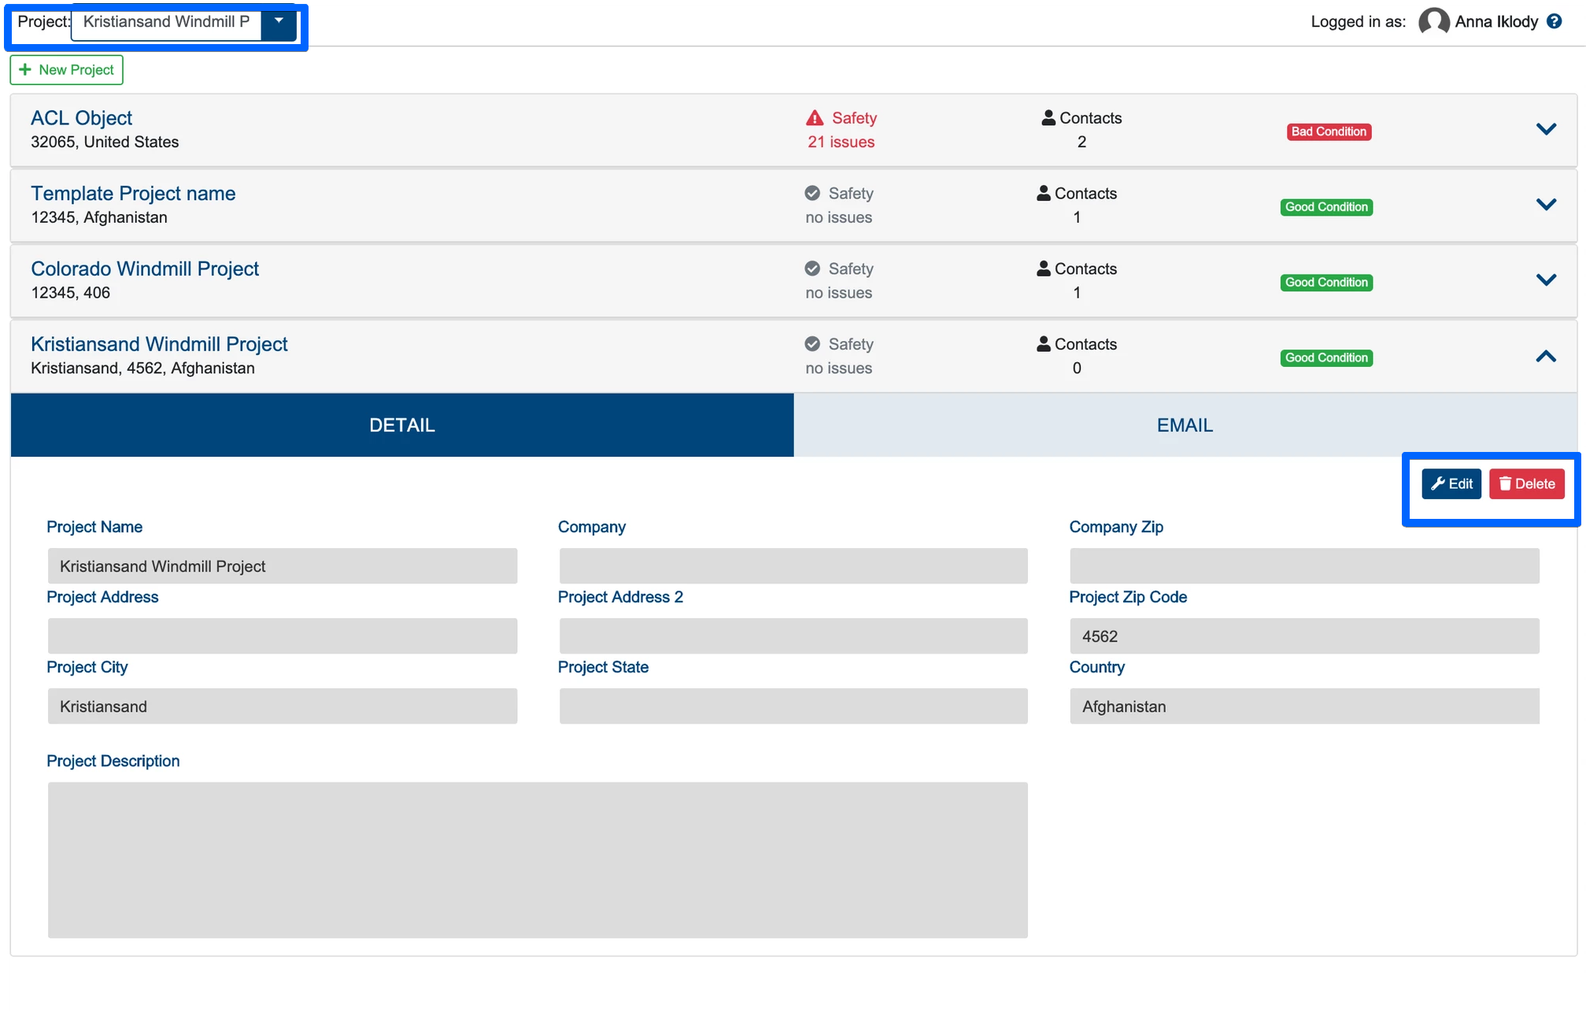The width and height of the screenshot is (1586, 1011).
Task: Expand the Colorado Windmill Project row chevron
Action: (x=1546, y=280)
